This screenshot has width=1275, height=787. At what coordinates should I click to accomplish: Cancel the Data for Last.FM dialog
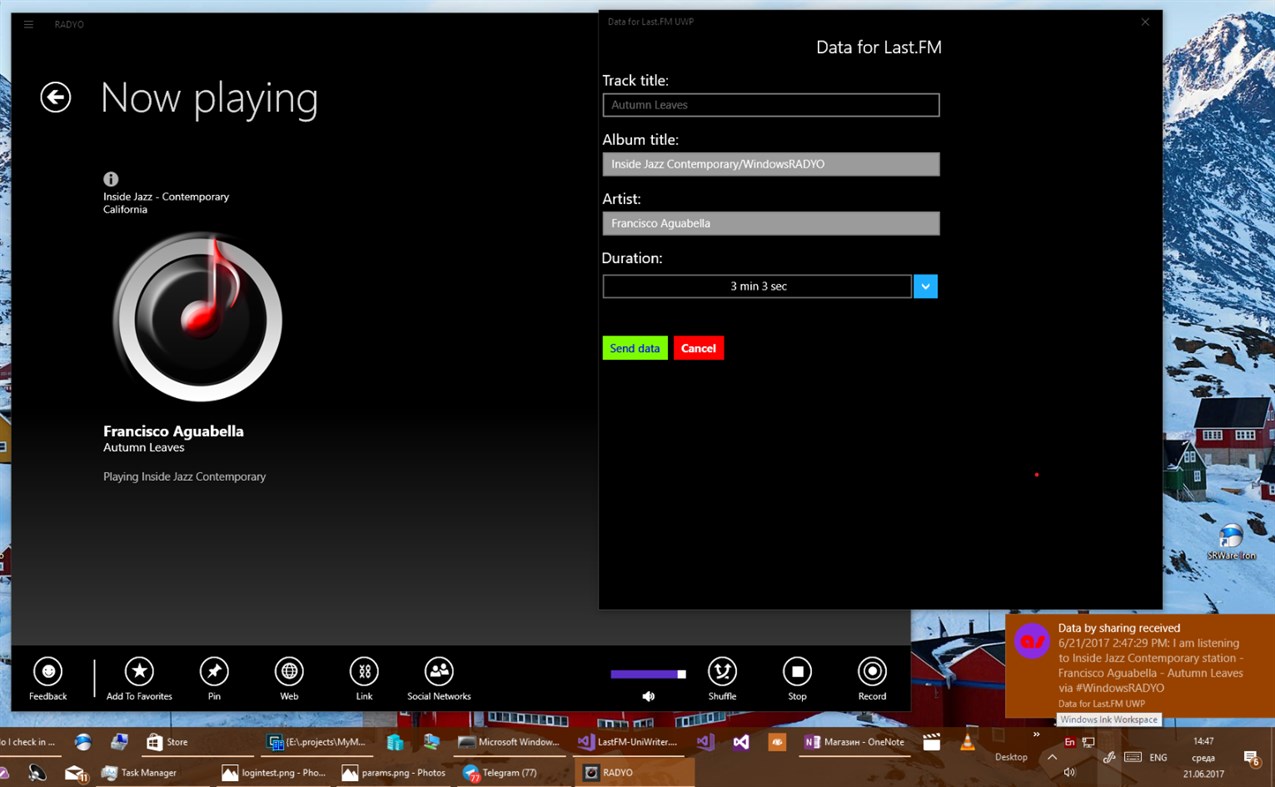click(698, 347)
